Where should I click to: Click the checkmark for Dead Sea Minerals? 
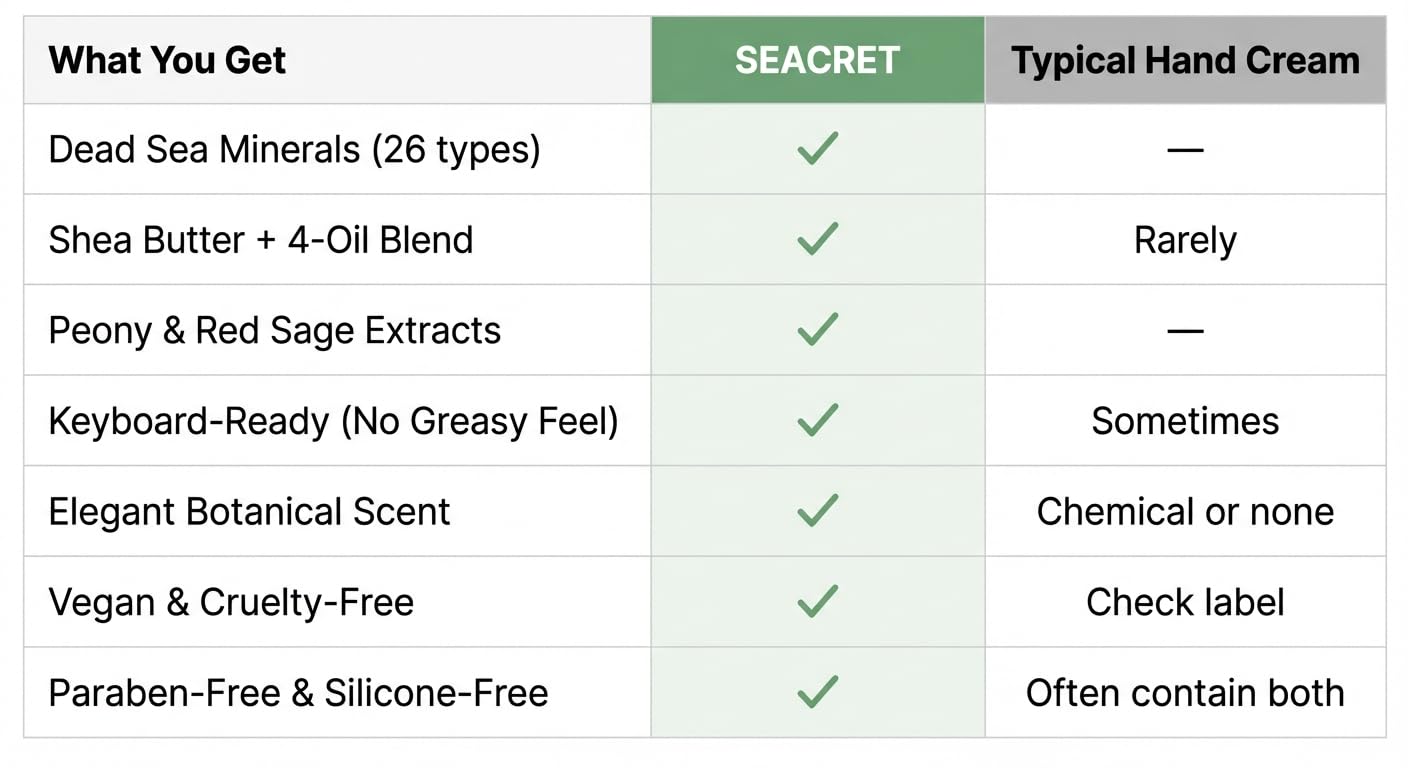click(817, 150)
